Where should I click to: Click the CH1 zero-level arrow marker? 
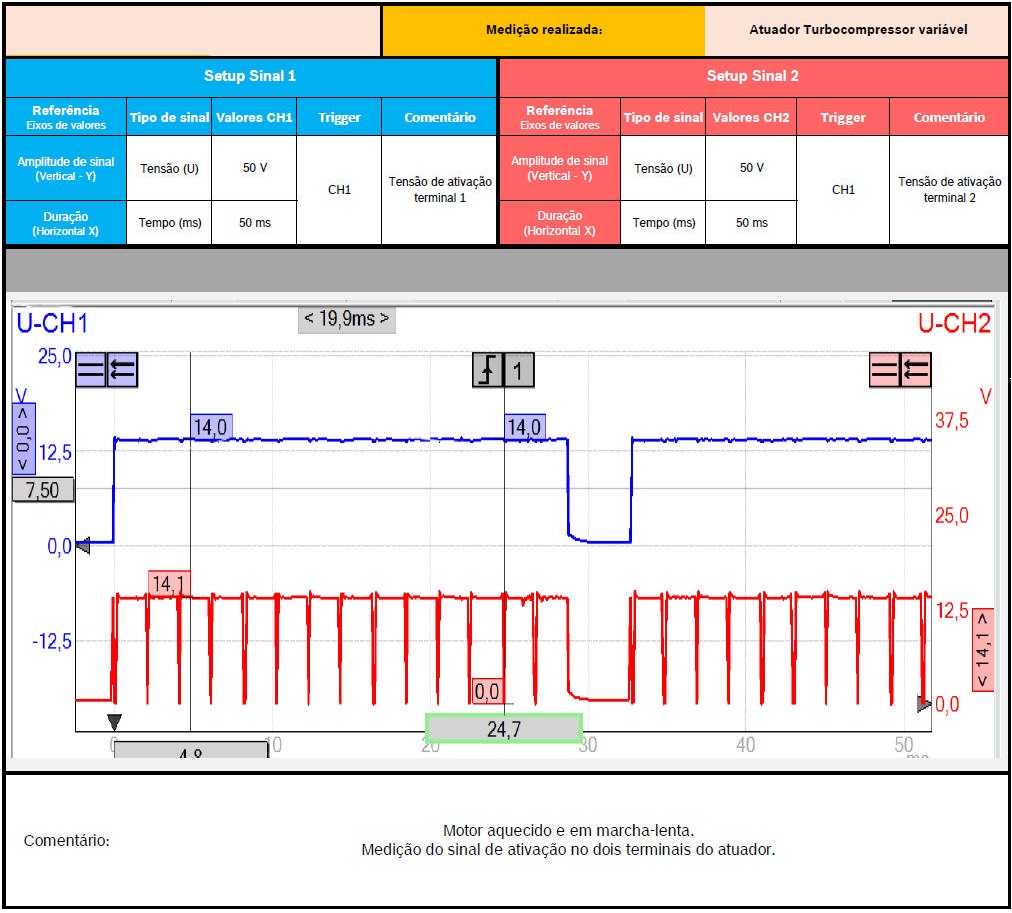click(x=84, y=546)
